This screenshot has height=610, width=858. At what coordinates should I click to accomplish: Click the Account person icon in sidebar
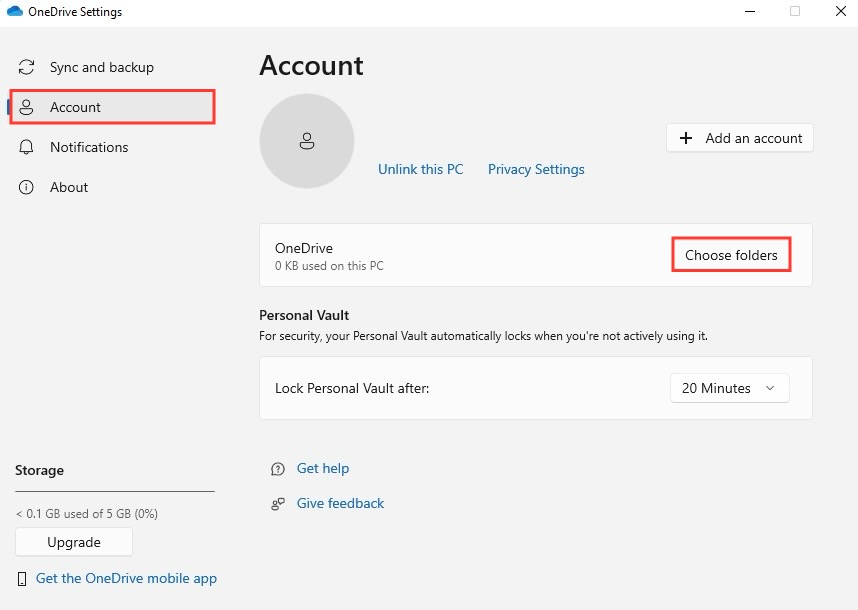[x=27, y=107]
